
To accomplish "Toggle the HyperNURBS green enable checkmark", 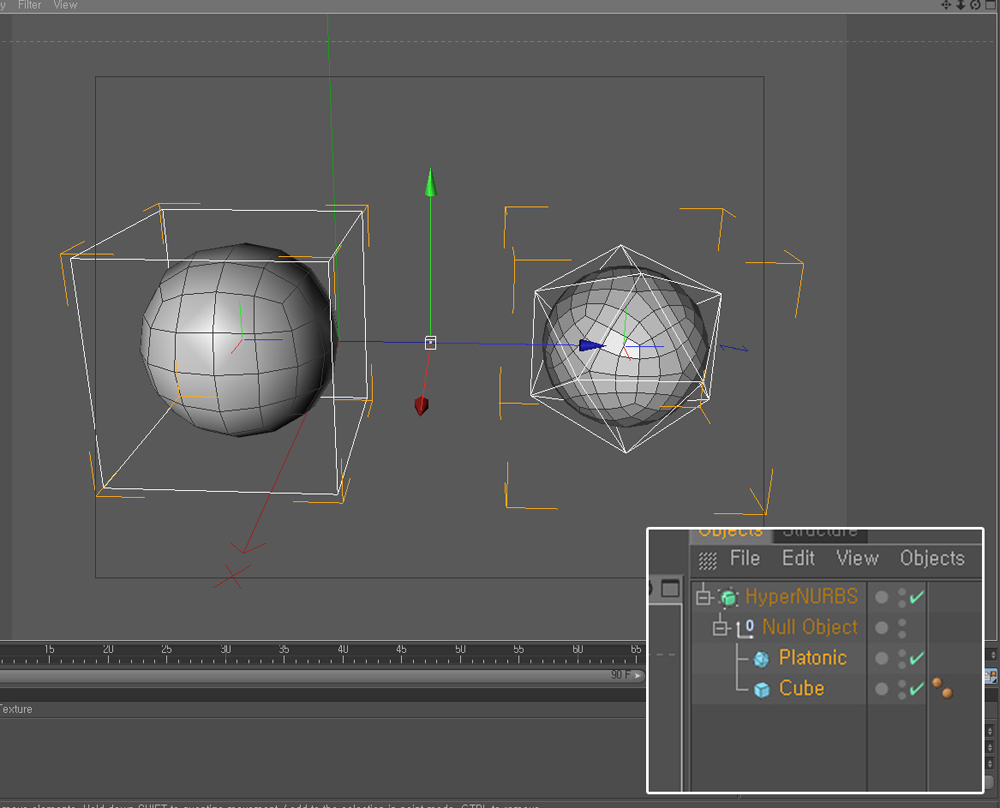I will point(916,597).
